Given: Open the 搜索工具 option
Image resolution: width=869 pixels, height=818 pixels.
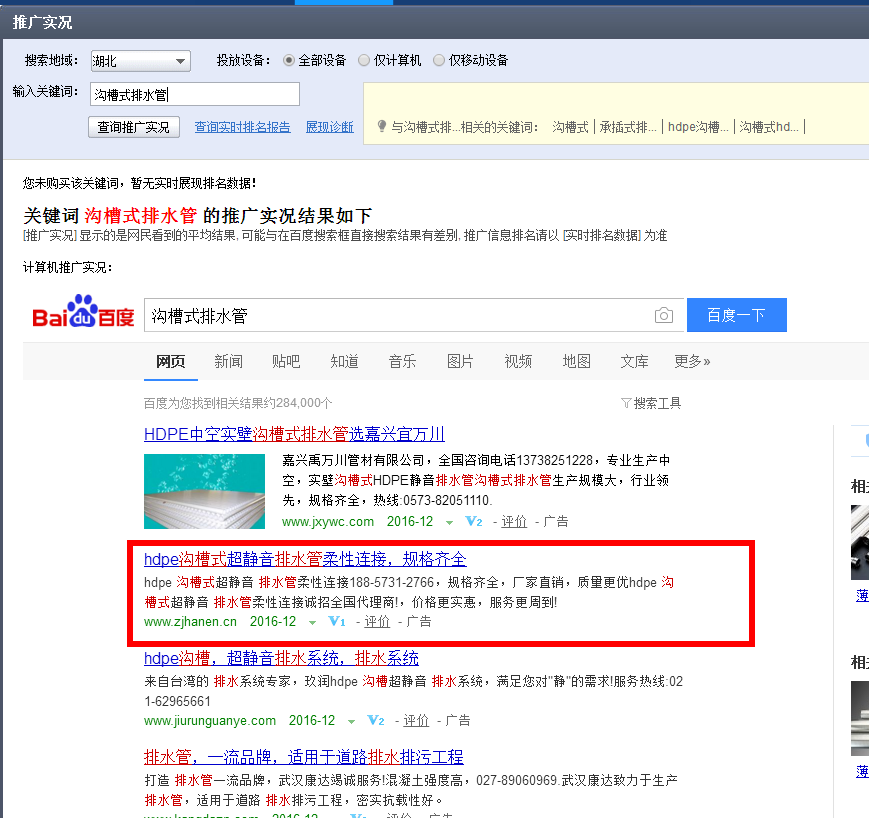Looking at the screenshot, I should coord(657,403).
